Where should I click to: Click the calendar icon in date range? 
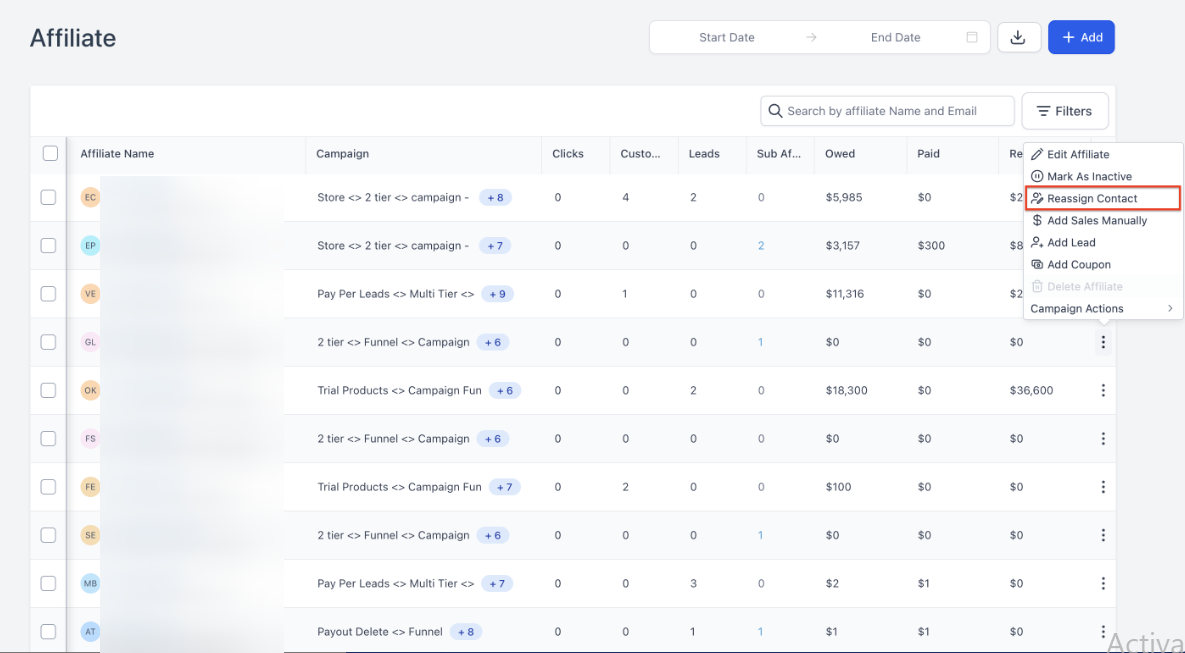[971, 37]
